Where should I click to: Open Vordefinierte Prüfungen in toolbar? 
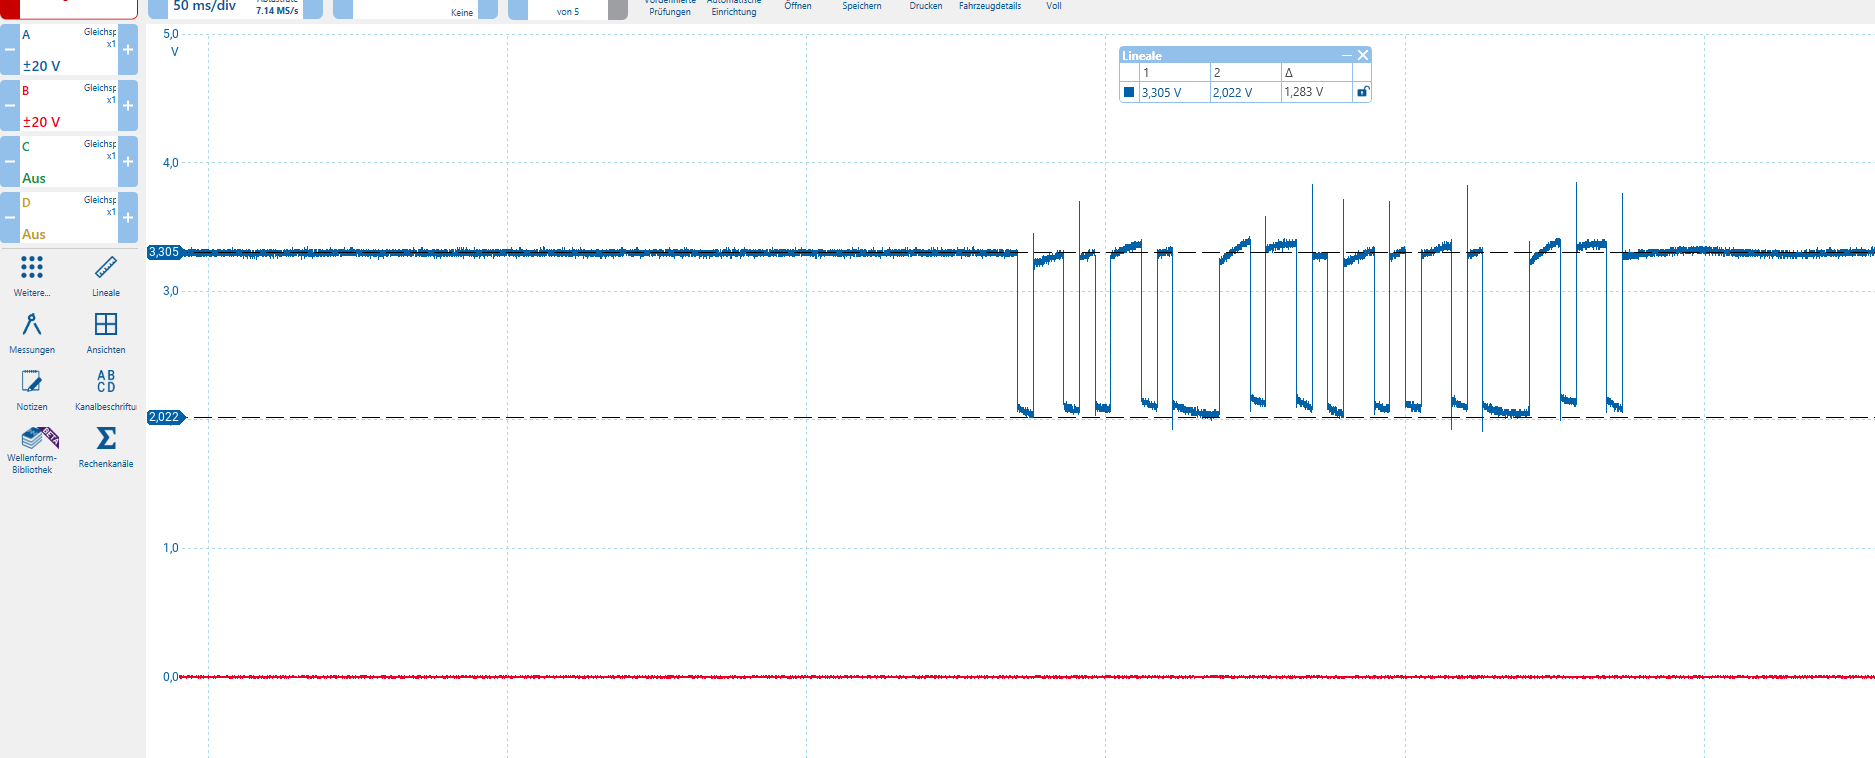click(670, 8)
